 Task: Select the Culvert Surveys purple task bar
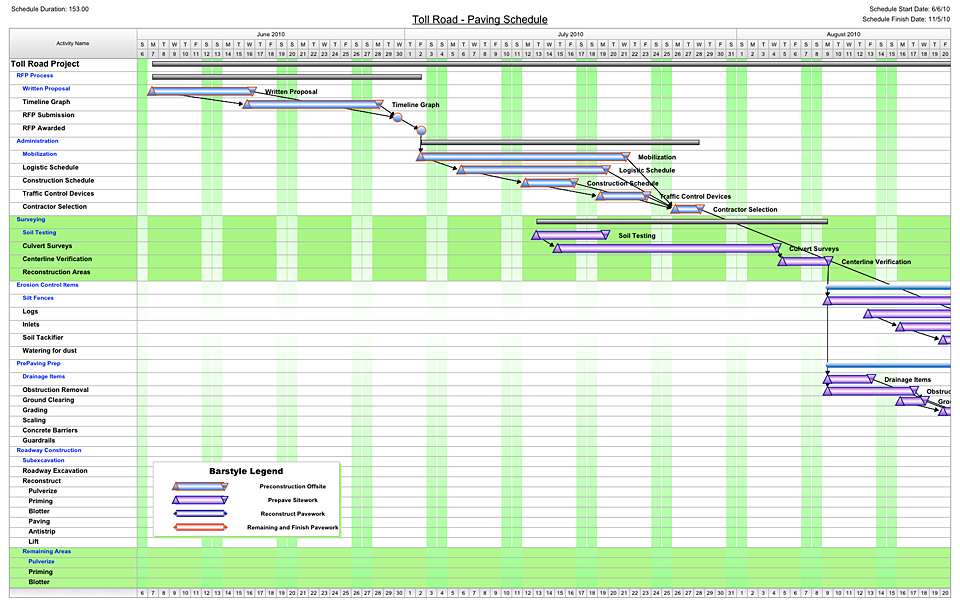666,248
